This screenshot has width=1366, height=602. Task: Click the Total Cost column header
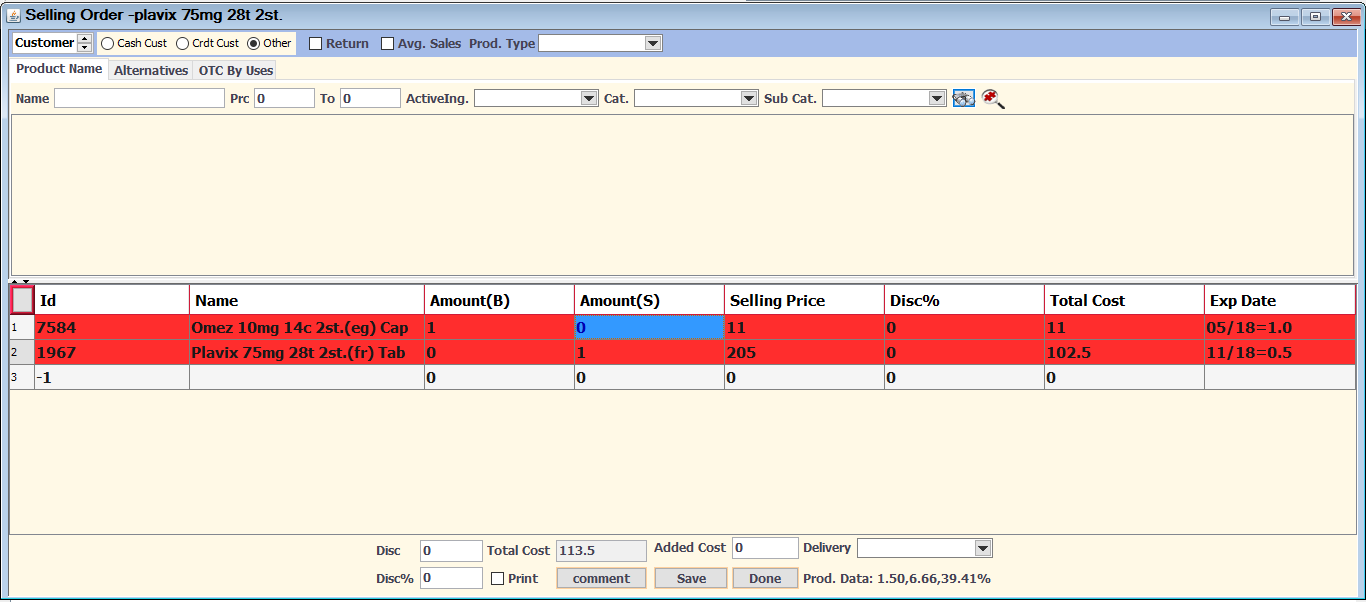[1125, 300]
